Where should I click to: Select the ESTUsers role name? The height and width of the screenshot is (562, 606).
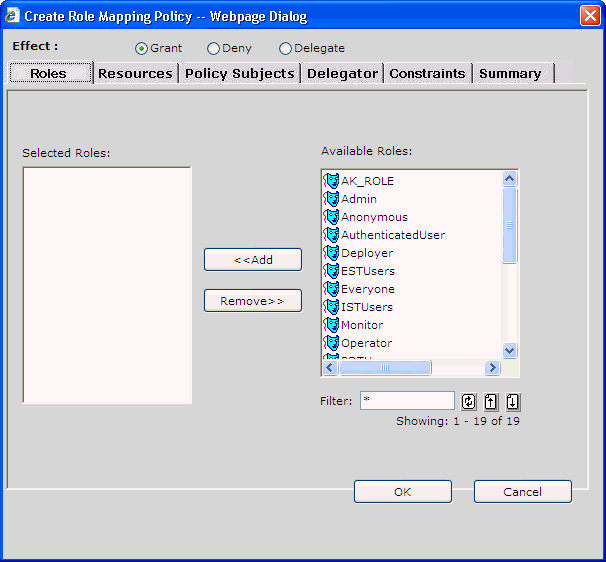368,271
